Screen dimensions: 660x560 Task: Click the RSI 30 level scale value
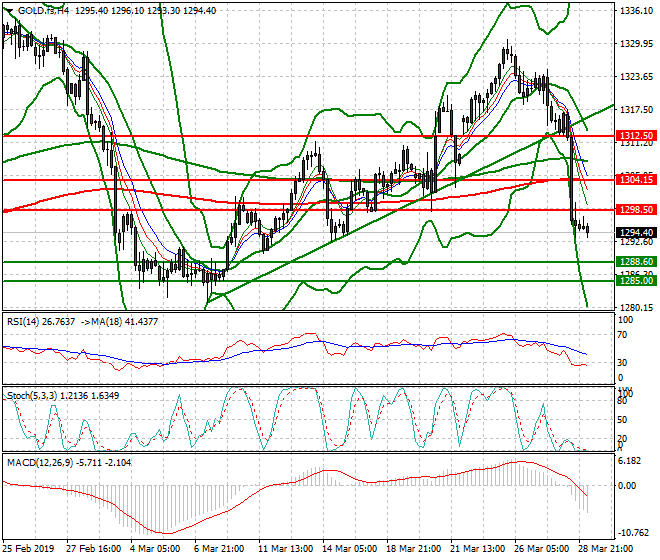[623, 363]
